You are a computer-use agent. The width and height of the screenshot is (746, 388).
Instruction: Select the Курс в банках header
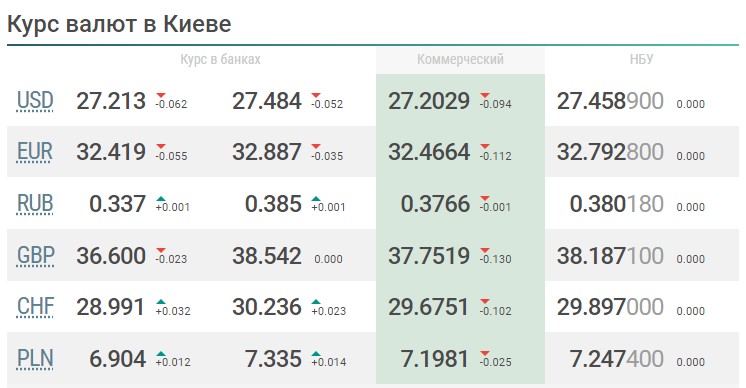tap(220, 59)
